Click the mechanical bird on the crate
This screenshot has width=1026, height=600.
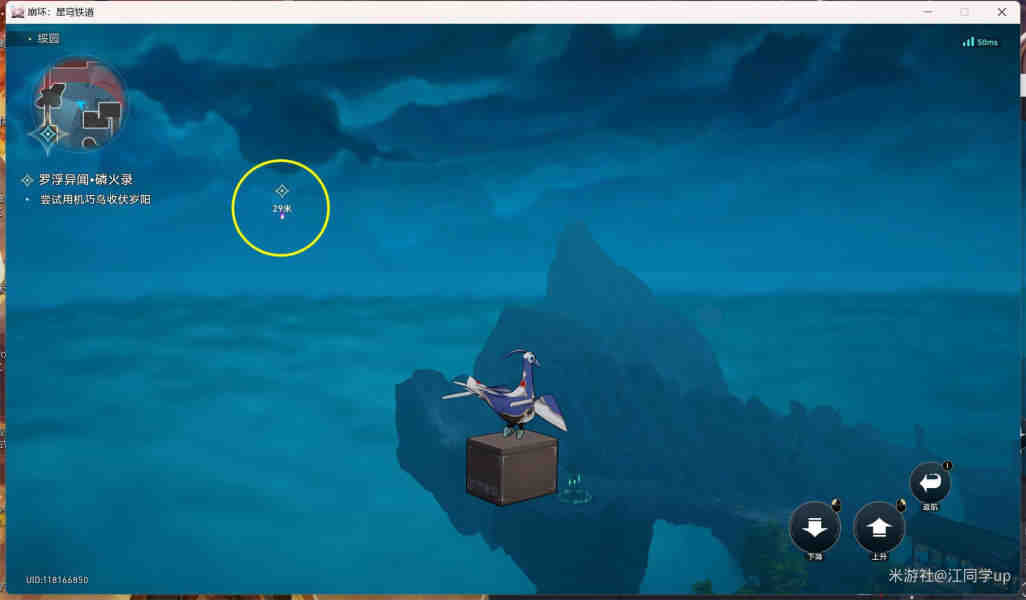tap(512, 395)
